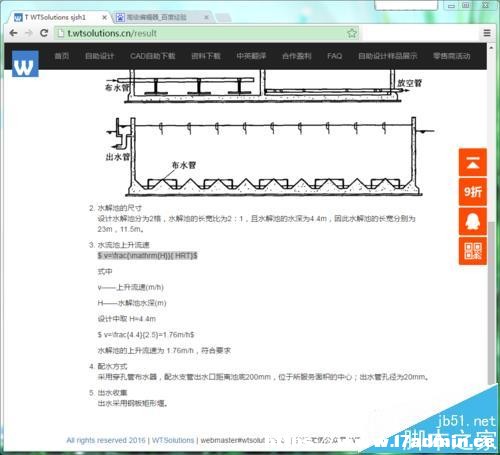Click the WTSolutions footer link
500x455 pixels.
pos(173,440)
